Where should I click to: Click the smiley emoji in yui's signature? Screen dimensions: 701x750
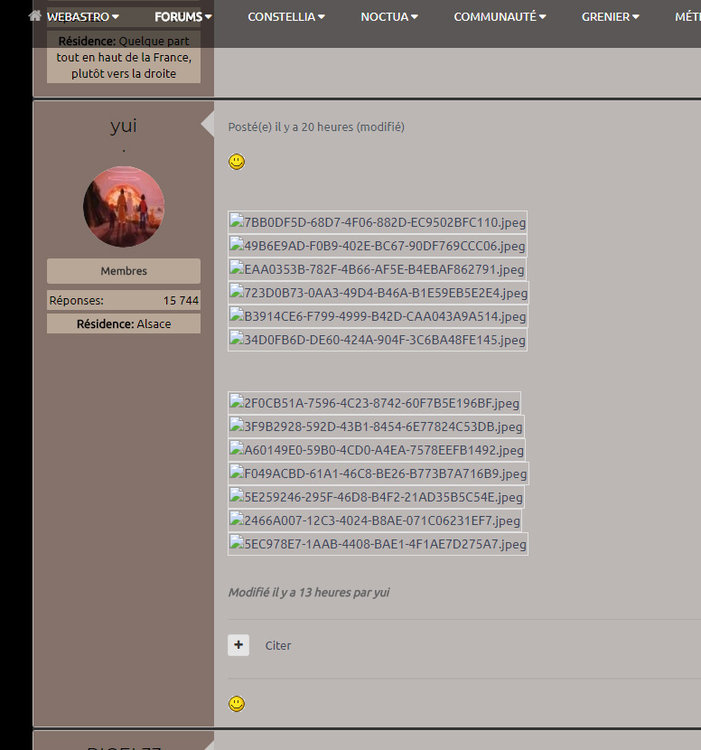237,704
